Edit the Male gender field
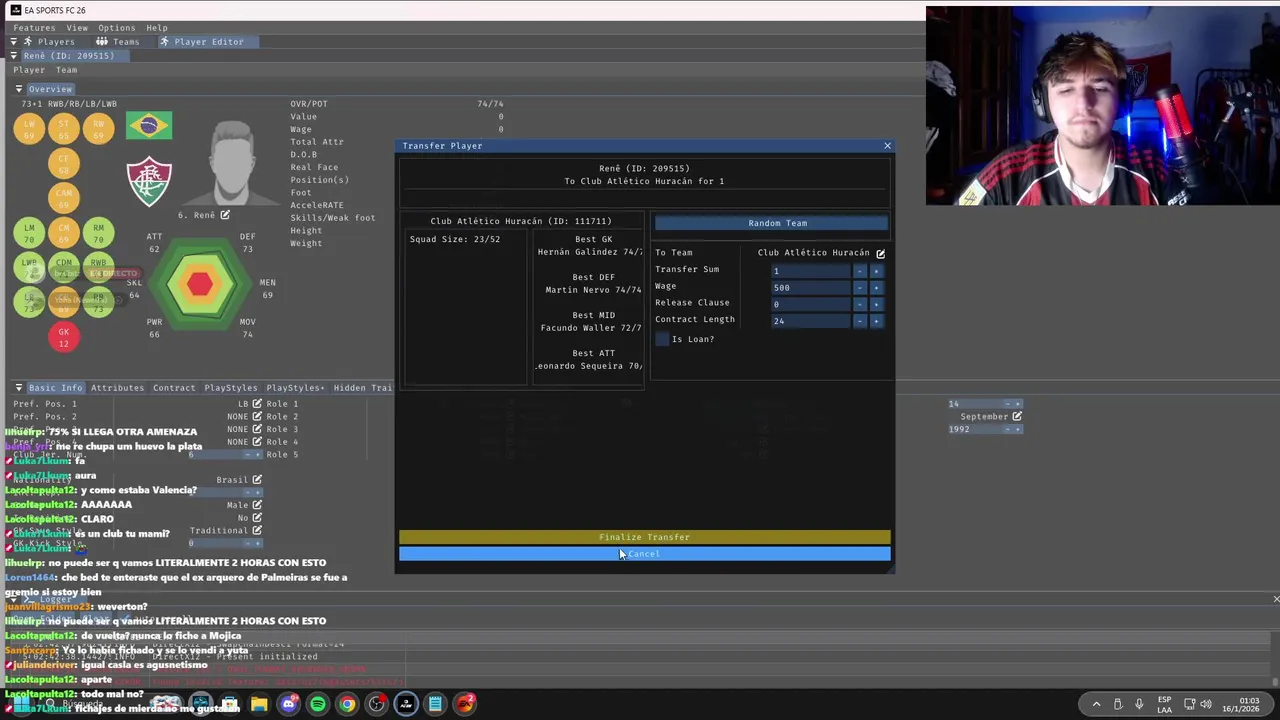This screenshot has width=1280, height=720. click(x=257, y=505)
